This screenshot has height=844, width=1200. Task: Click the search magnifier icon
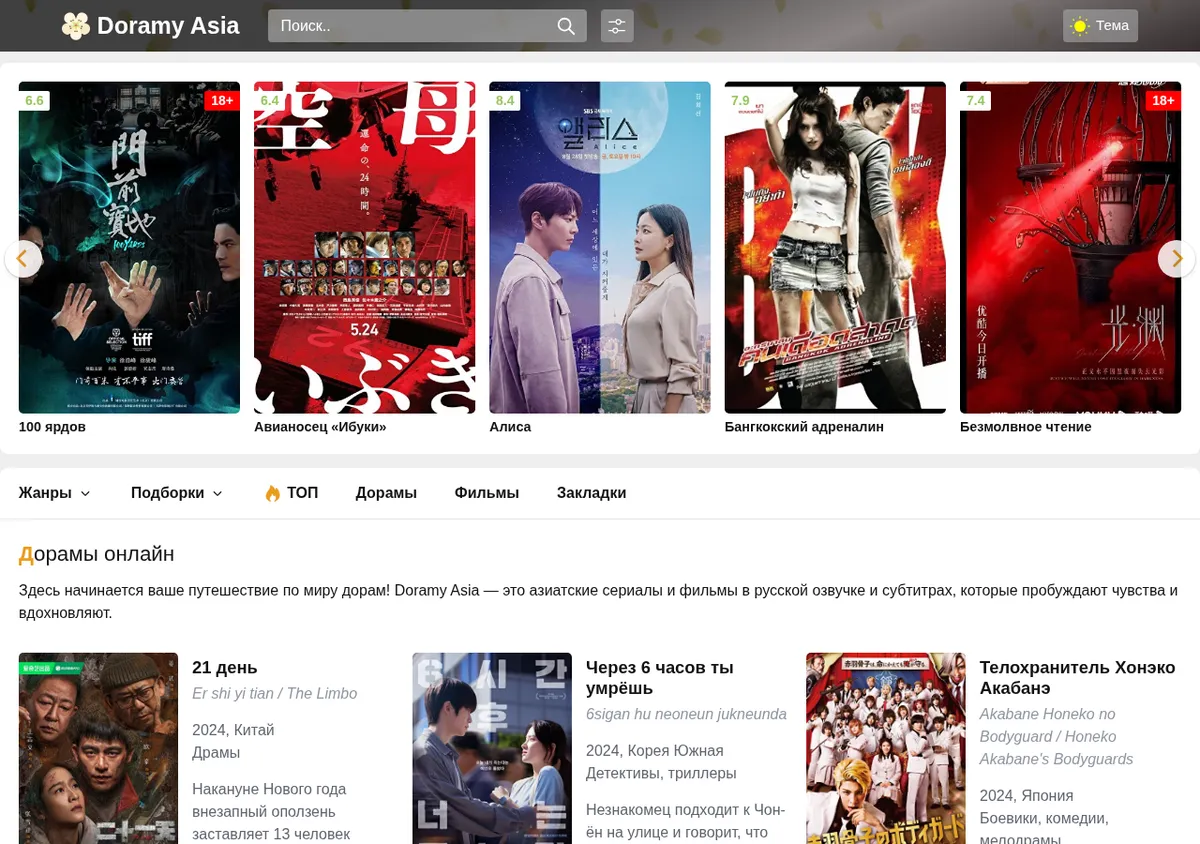click(x=566, y=26)
